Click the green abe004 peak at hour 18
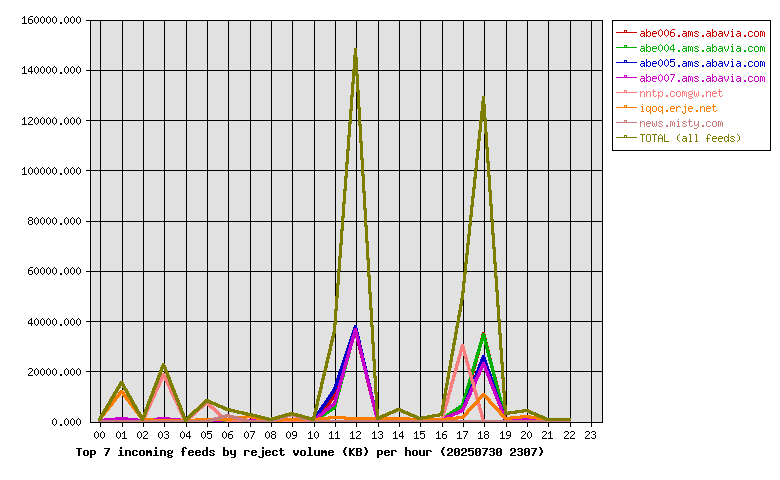The image size is (780, 480). tap(484, 335)
